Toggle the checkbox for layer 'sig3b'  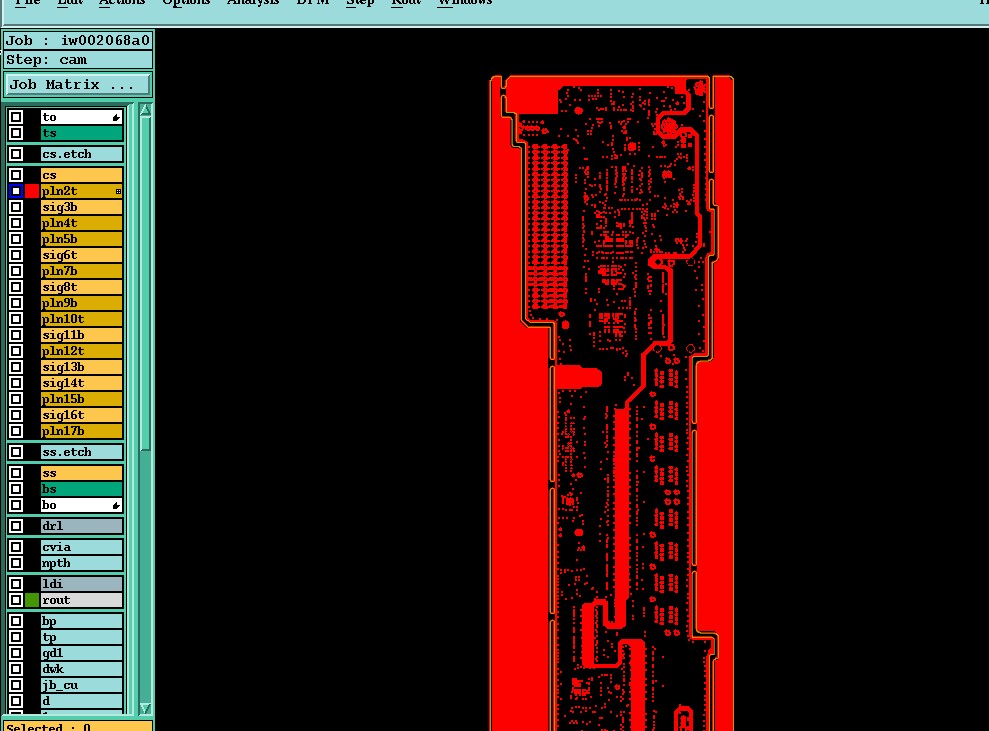pyautogui.click(x=16, y=207)
